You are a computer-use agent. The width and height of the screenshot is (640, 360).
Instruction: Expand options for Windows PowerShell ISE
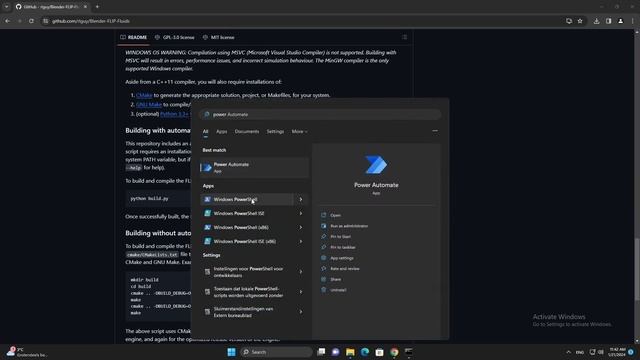(301, 213)
